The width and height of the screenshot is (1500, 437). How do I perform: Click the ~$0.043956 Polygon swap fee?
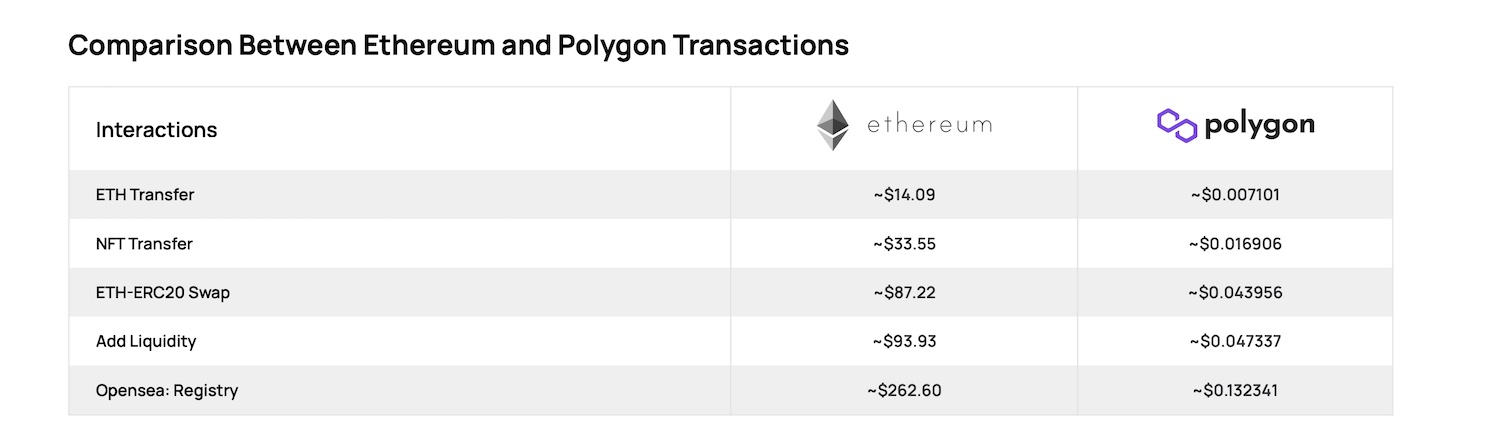pos(1235,293)
